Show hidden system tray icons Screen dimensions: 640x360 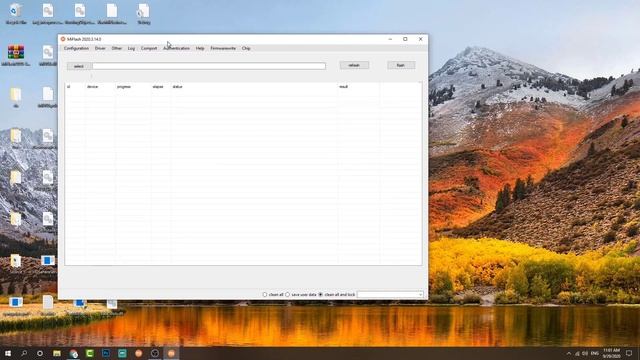569,353
